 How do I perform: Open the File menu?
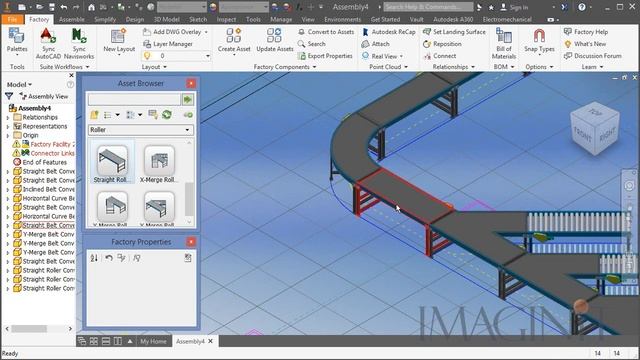13,19
